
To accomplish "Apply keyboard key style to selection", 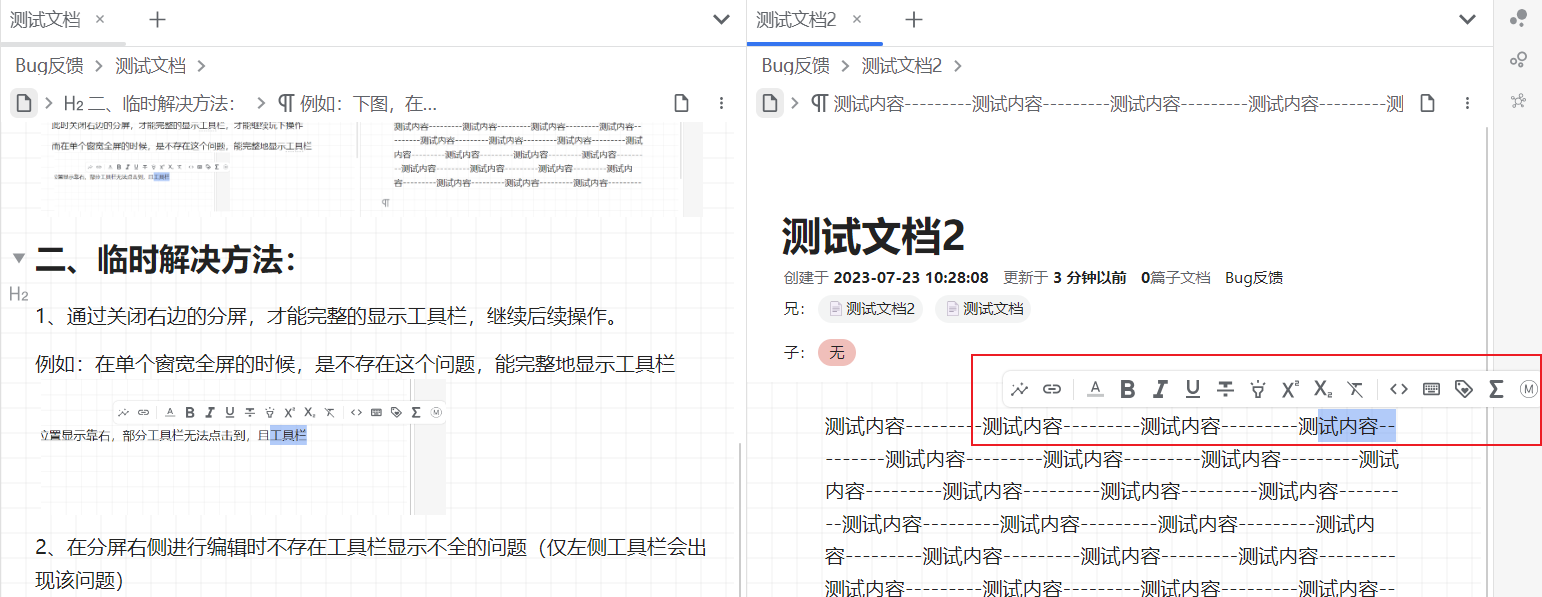I will [x=1431, y=389].
